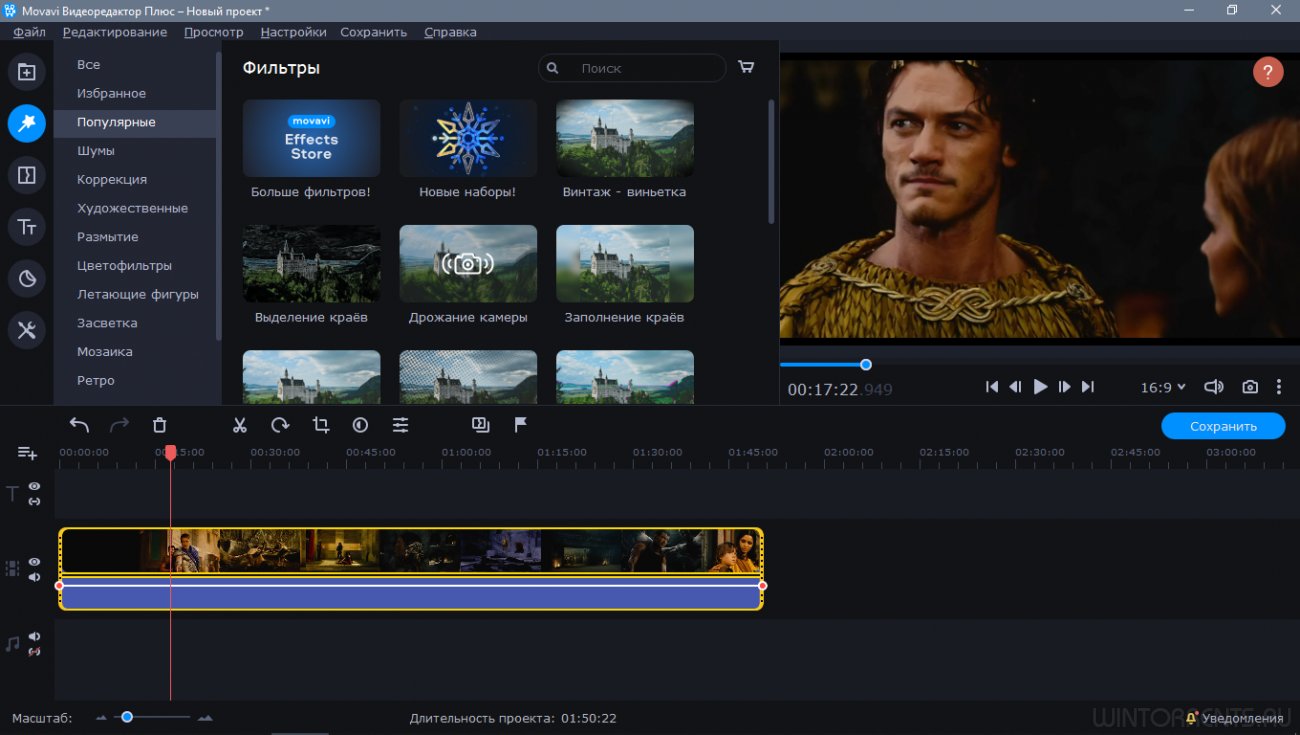Zoom out timeline with small mountain icon
The image size is (1300, 735).
101,717
